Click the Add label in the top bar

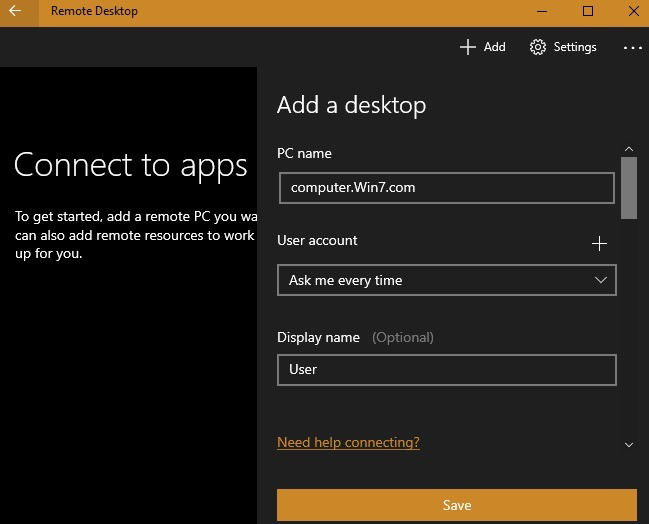point(495,47)
